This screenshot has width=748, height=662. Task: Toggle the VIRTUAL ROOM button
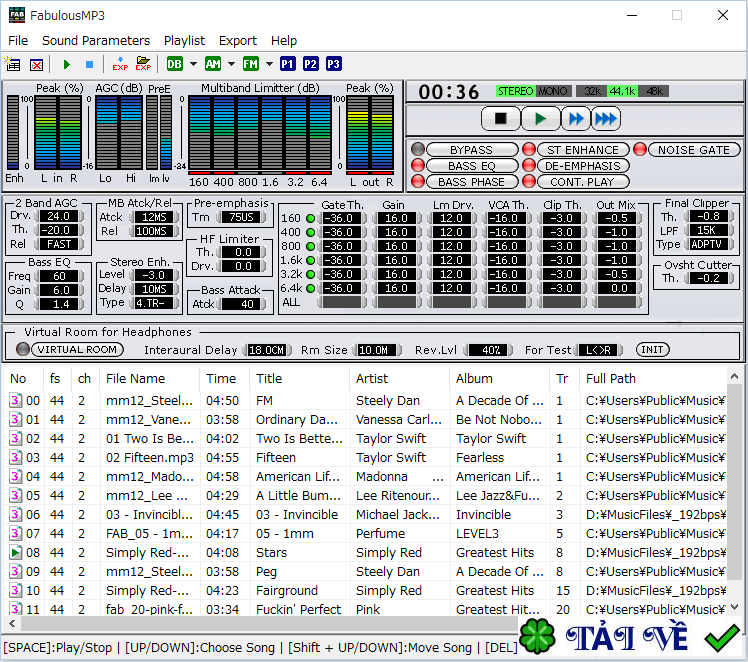pyautogui.click(x=77, y=350)
